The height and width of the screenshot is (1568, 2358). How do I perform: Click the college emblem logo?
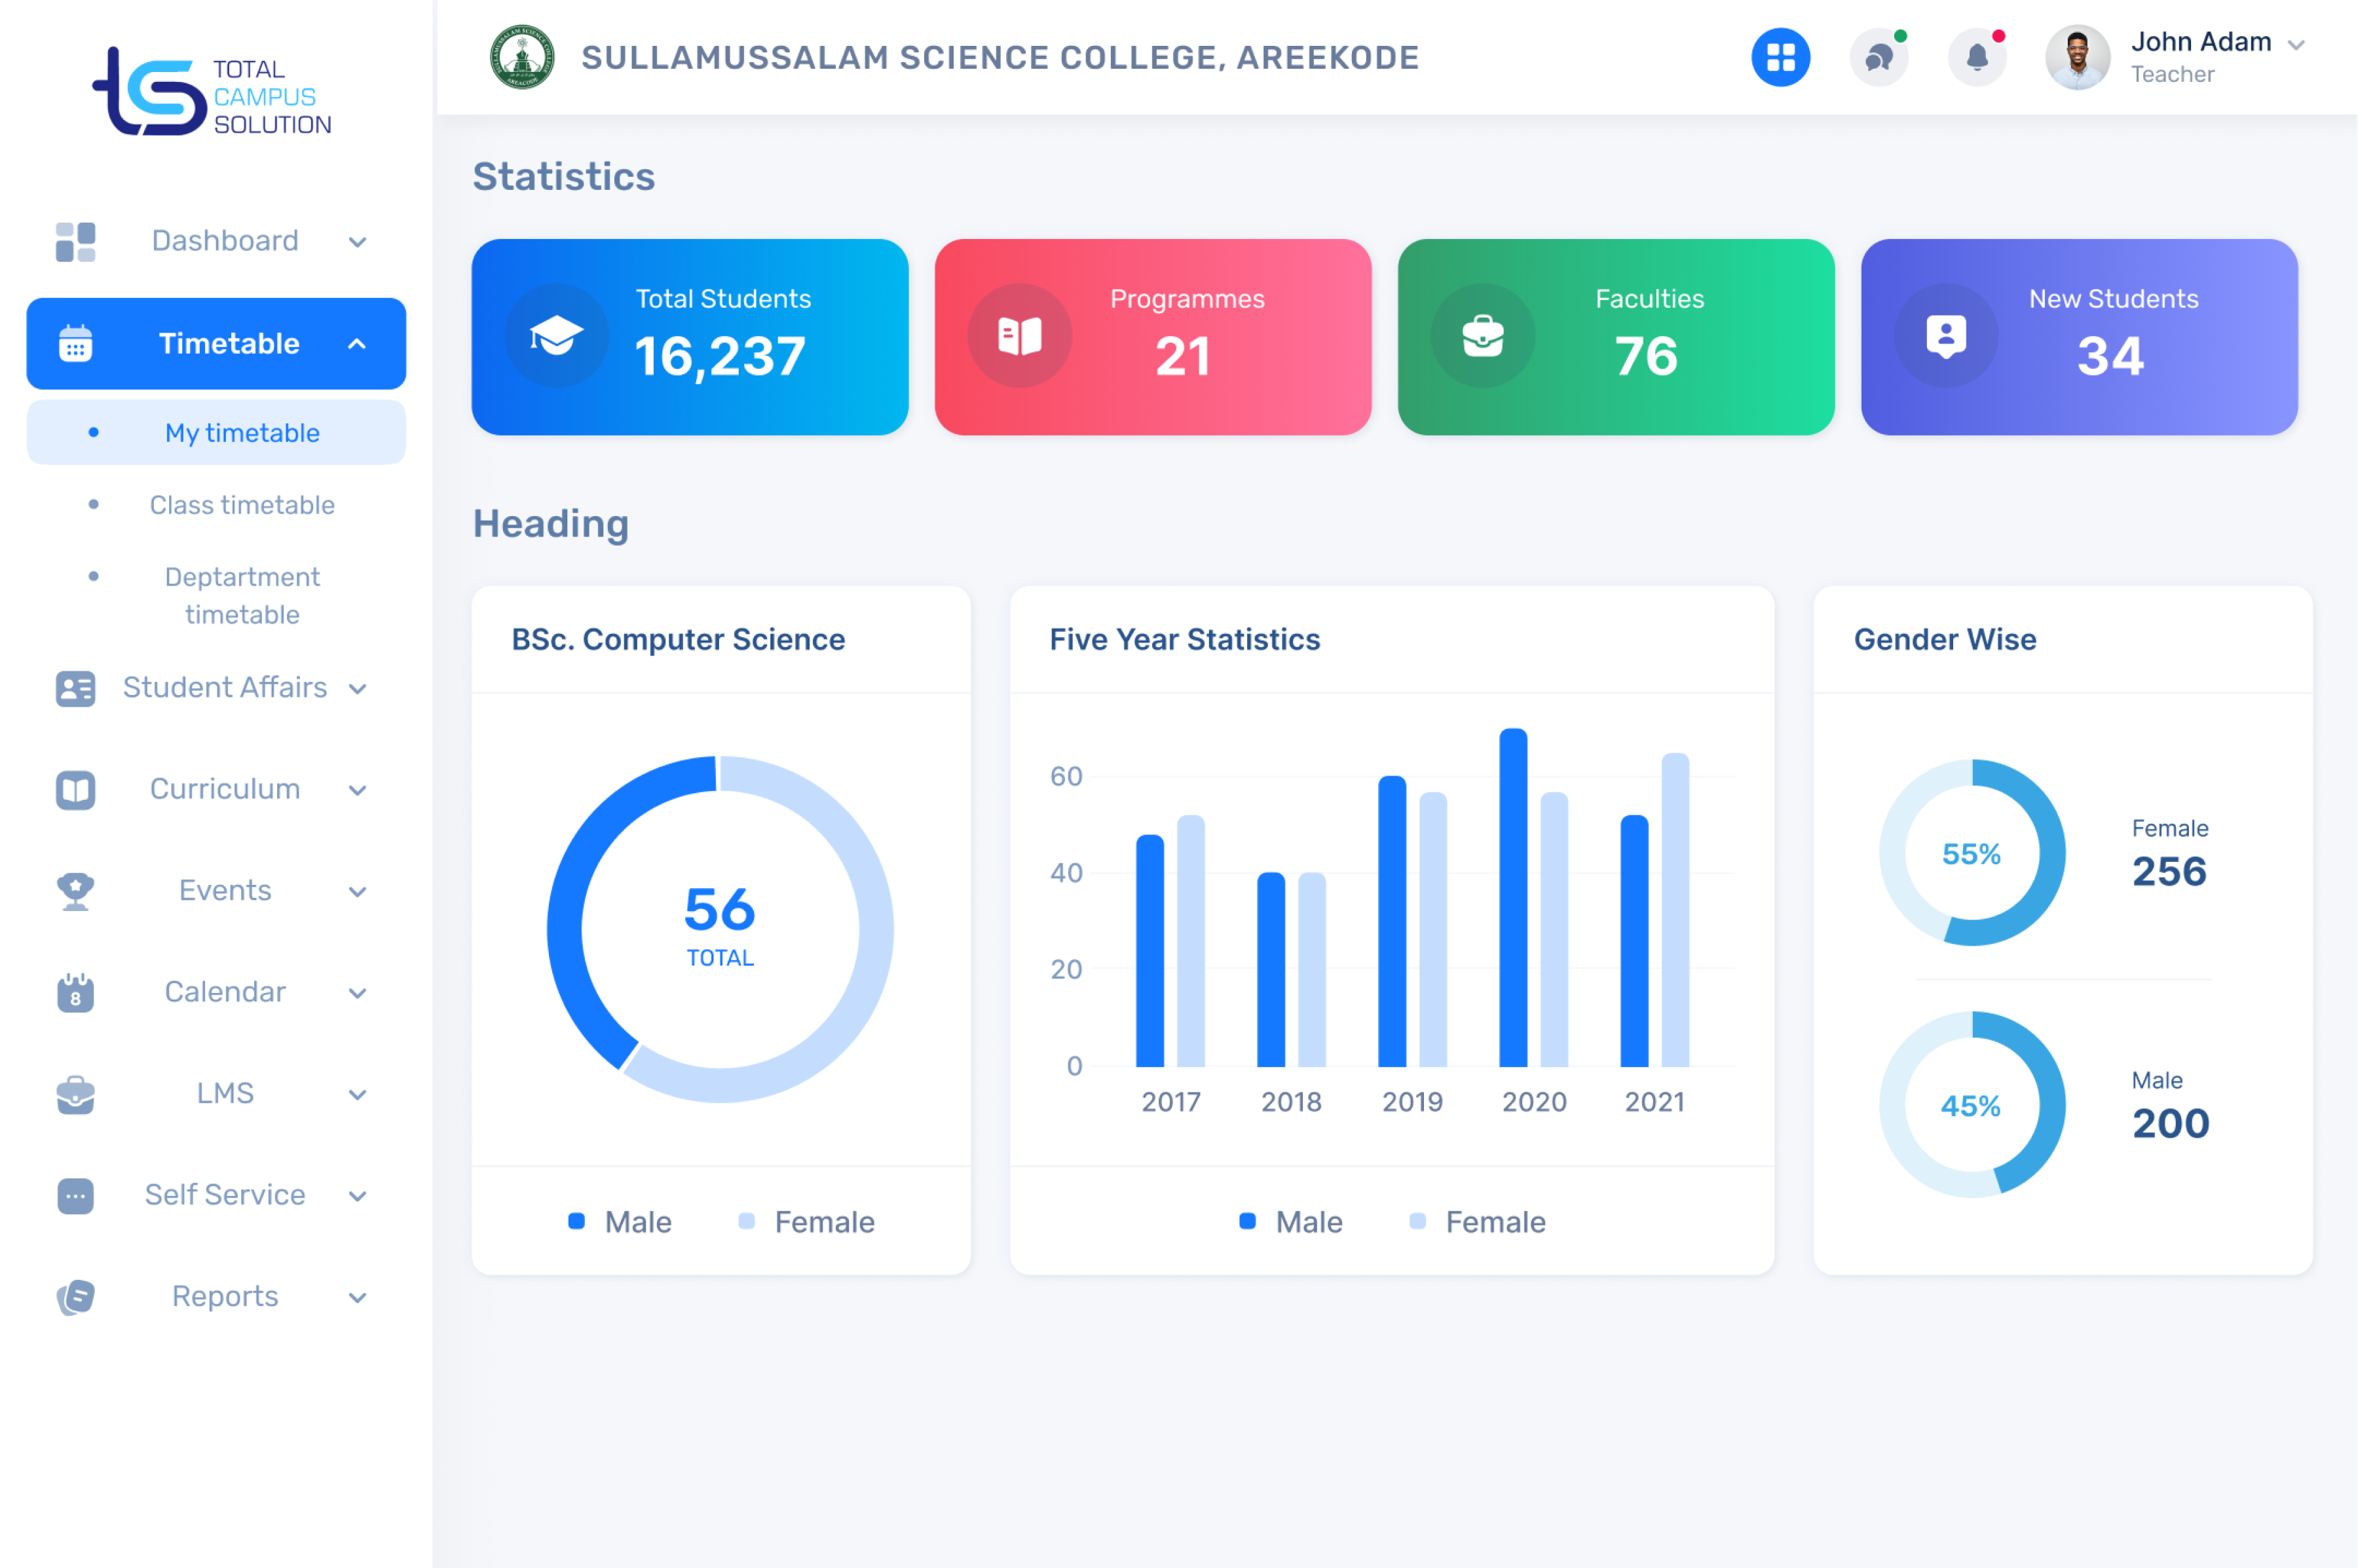click(522, 57)
